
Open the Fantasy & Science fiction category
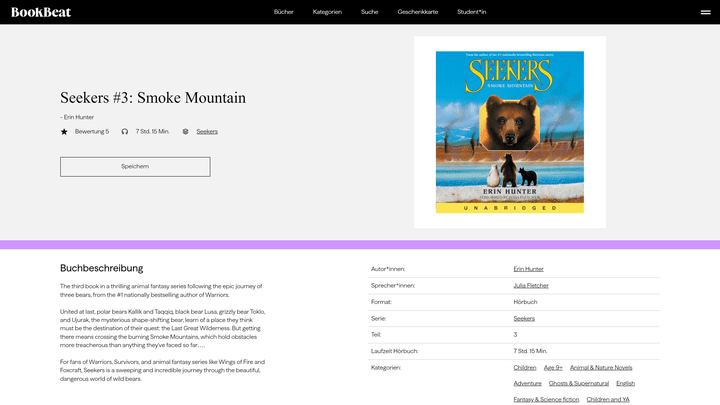(x=546, y=399)
